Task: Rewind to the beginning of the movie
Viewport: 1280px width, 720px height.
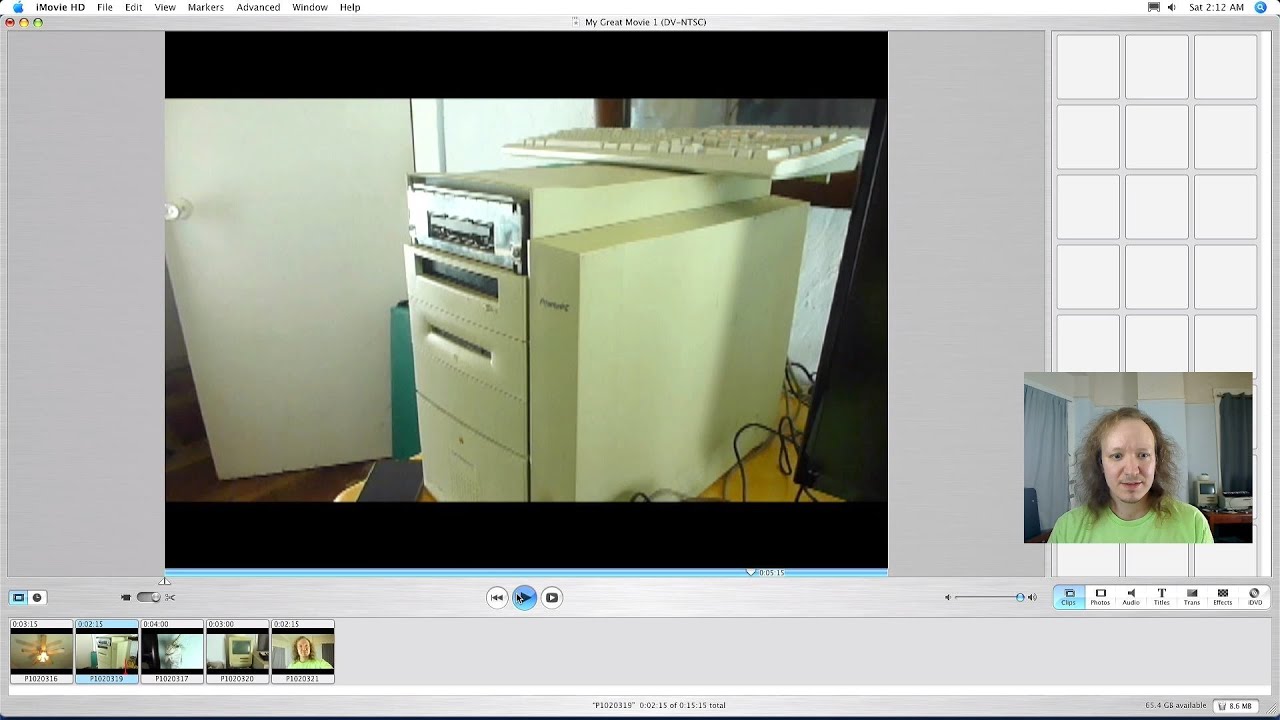Action: point(497,597)
